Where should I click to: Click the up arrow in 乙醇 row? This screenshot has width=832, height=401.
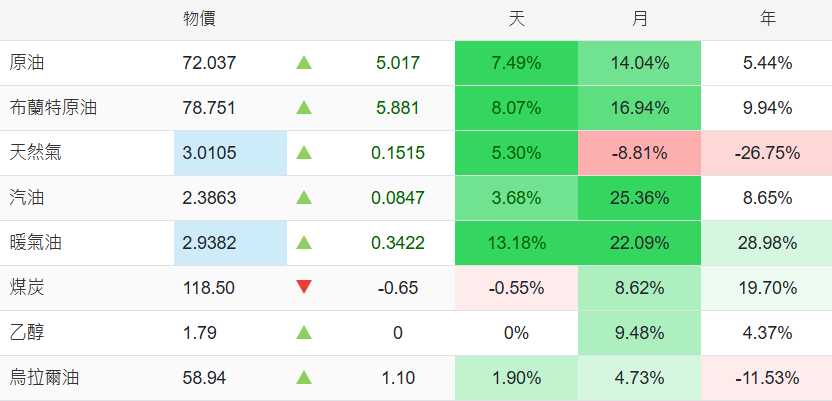pos(304,333)
